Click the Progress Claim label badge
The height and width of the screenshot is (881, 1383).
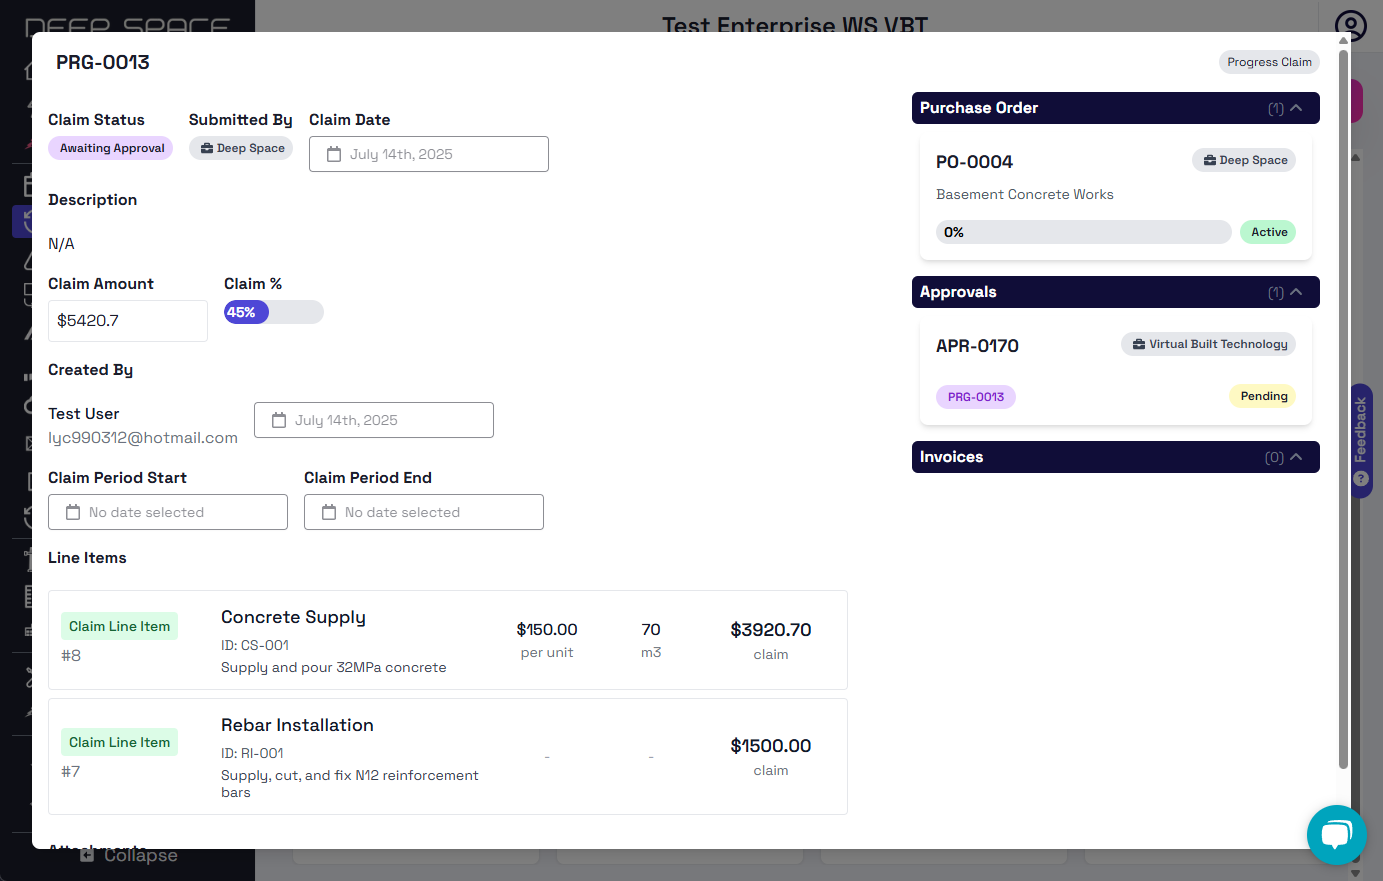(x=1269, y=62)
